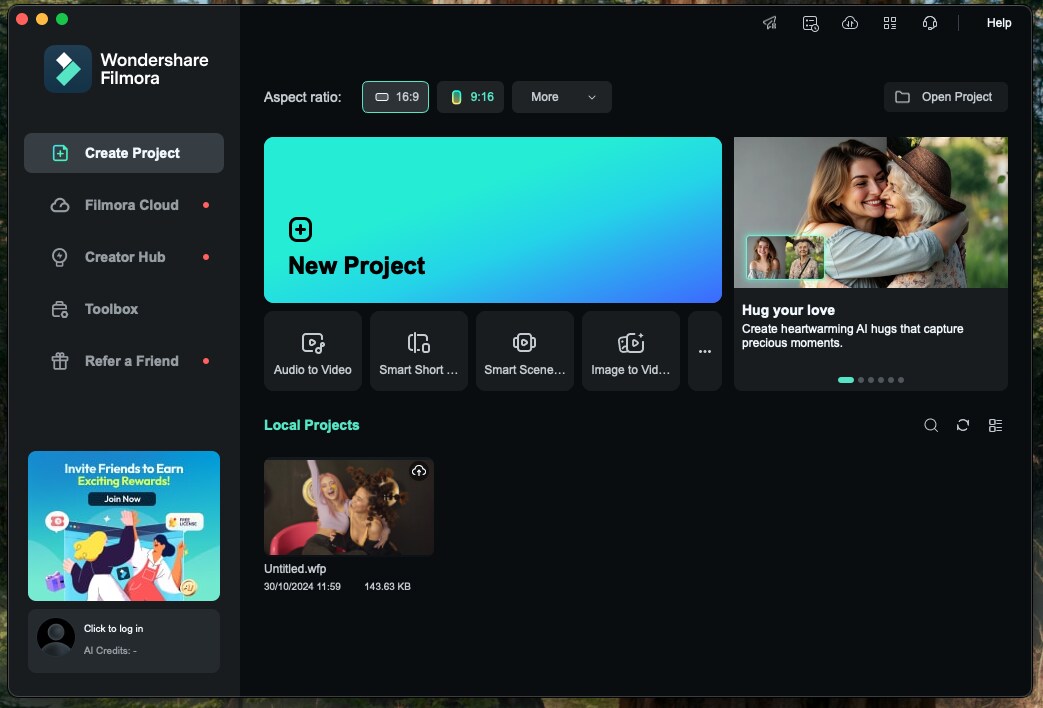Jump to the second promo carousel dot
Image resolution: width=1043 pixels, height=708 pixels.
(x=860, y=380)
